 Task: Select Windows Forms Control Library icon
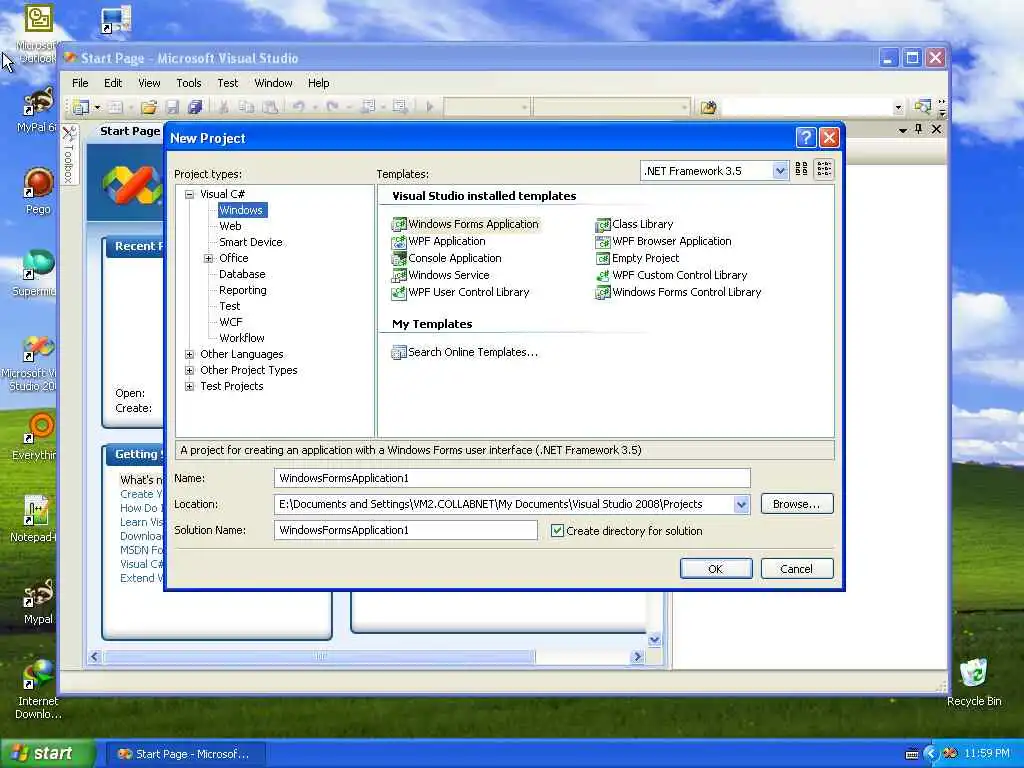click(x=602, y=293)
